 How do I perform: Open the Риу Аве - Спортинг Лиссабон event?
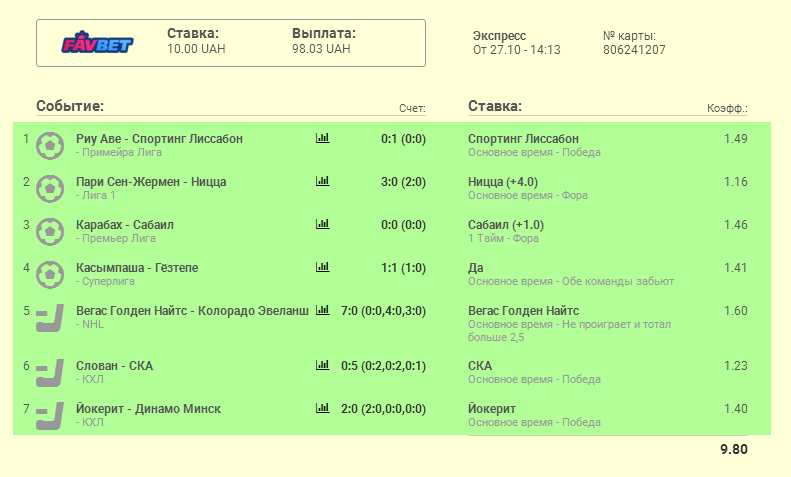point(159,138)
